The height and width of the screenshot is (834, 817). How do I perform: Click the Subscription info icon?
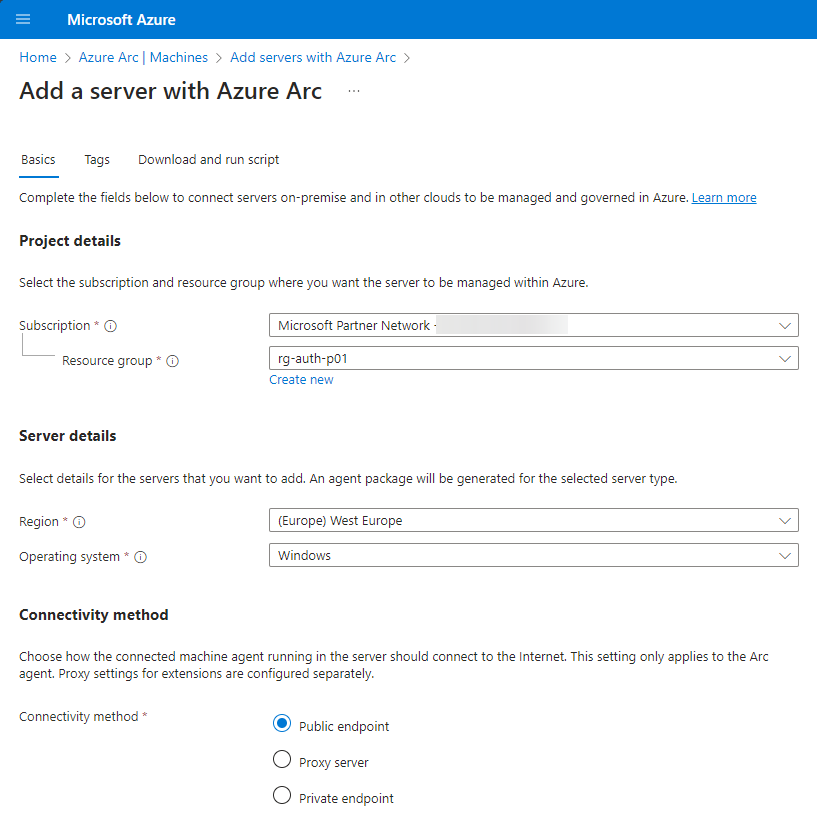[110, 326]
